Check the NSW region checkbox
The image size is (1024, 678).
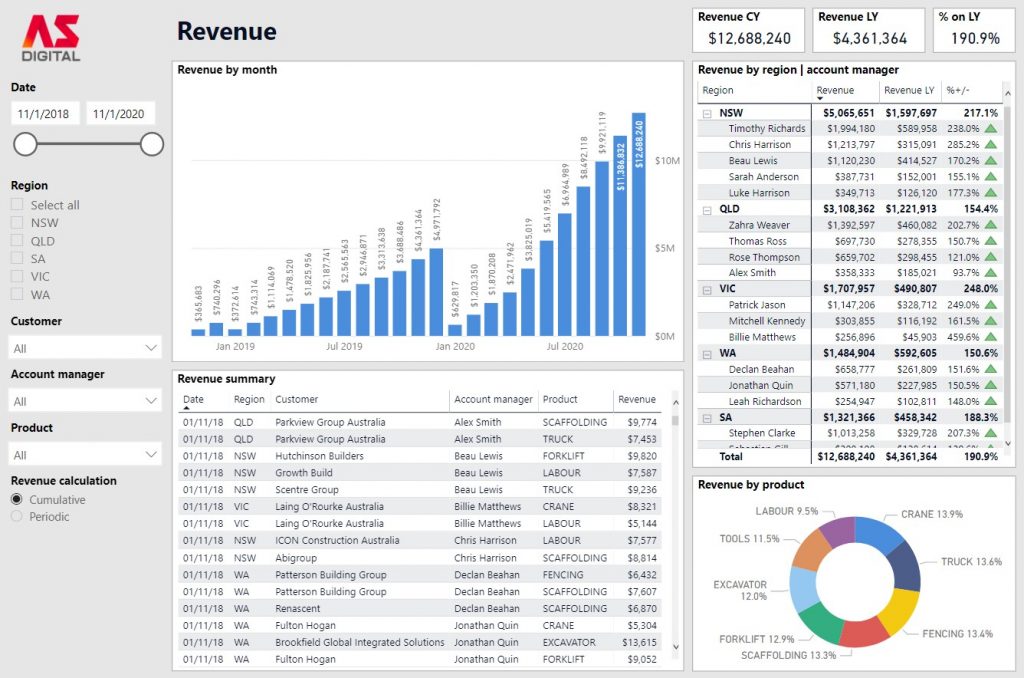pos(16,222)
